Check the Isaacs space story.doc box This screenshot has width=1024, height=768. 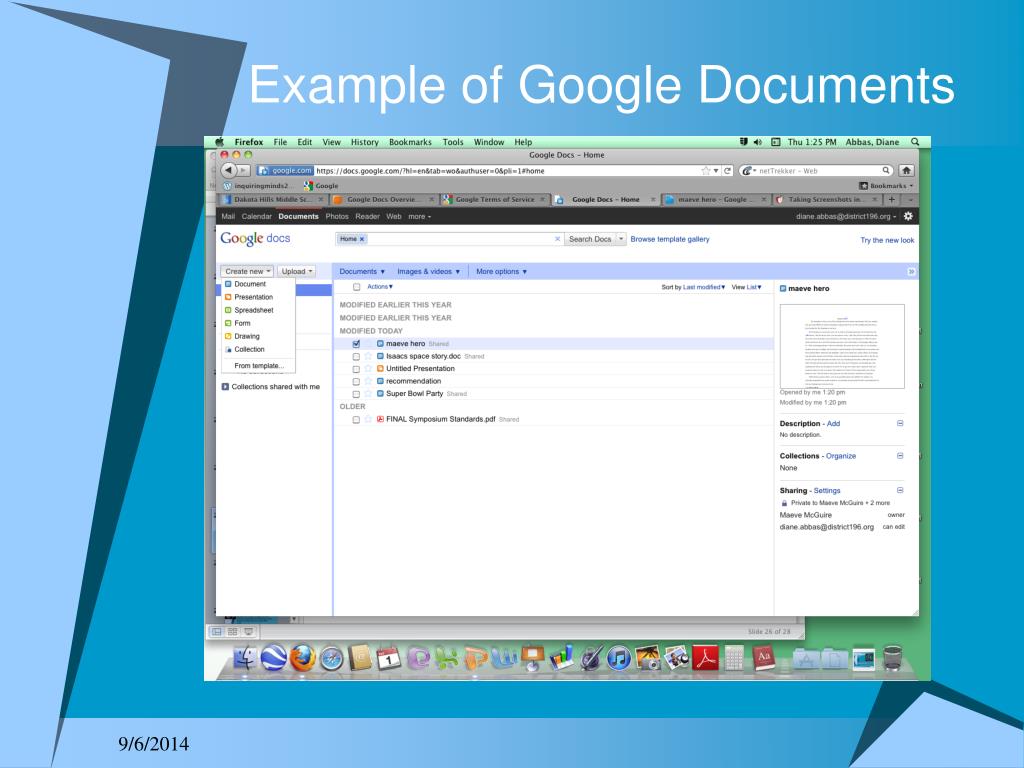click(356, 357)
